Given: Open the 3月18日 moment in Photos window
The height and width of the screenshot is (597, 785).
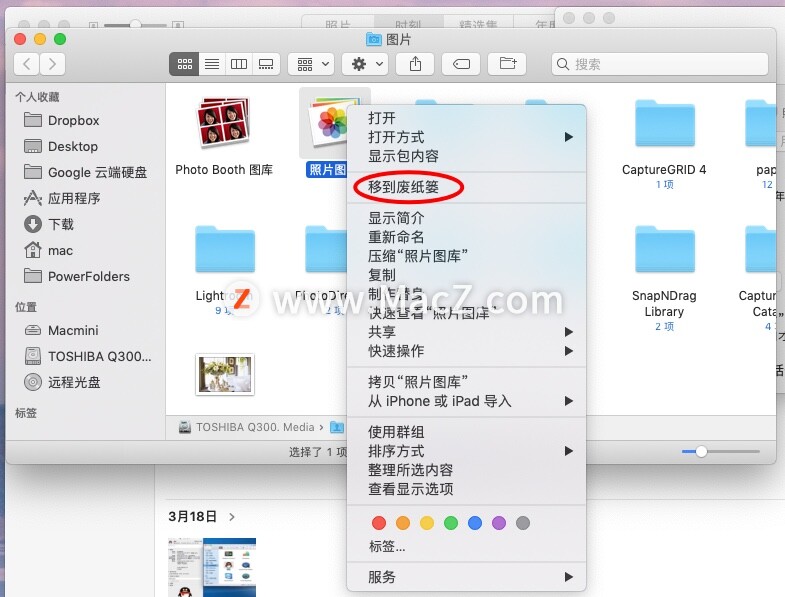Looking at the screenshot, I should [201, 516].
